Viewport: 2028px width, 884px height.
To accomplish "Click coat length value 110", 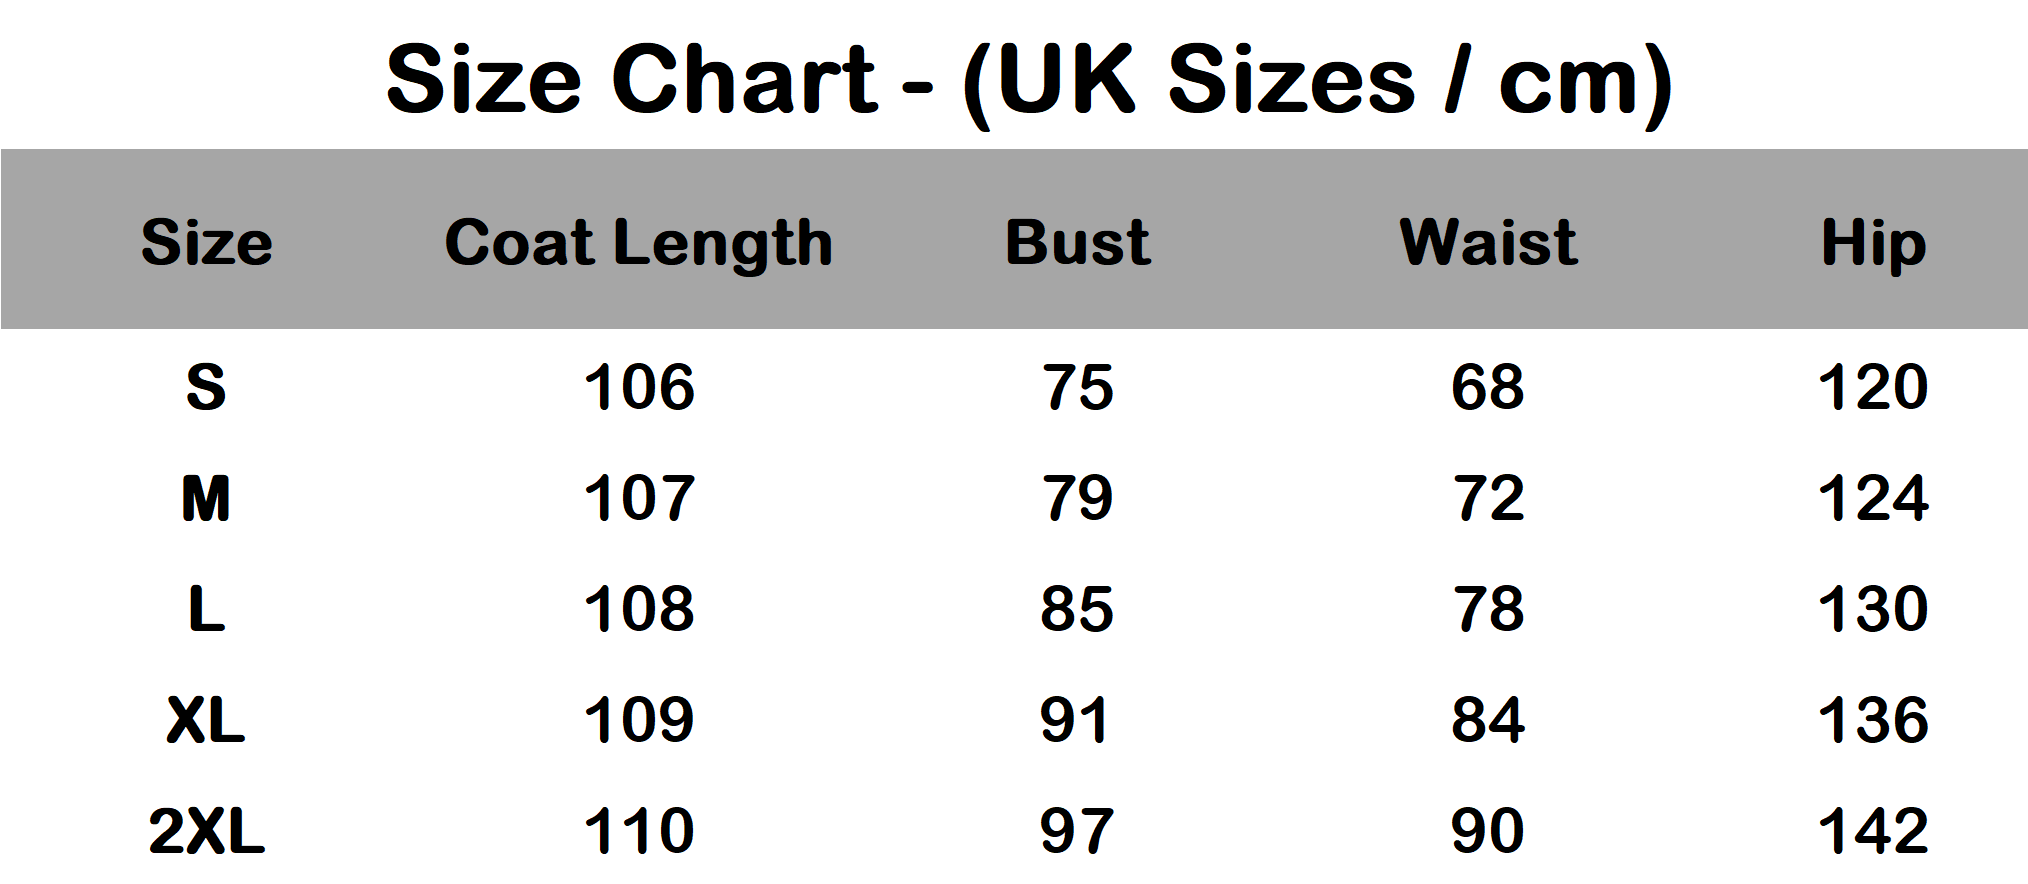I will click(x=638, y=831).
